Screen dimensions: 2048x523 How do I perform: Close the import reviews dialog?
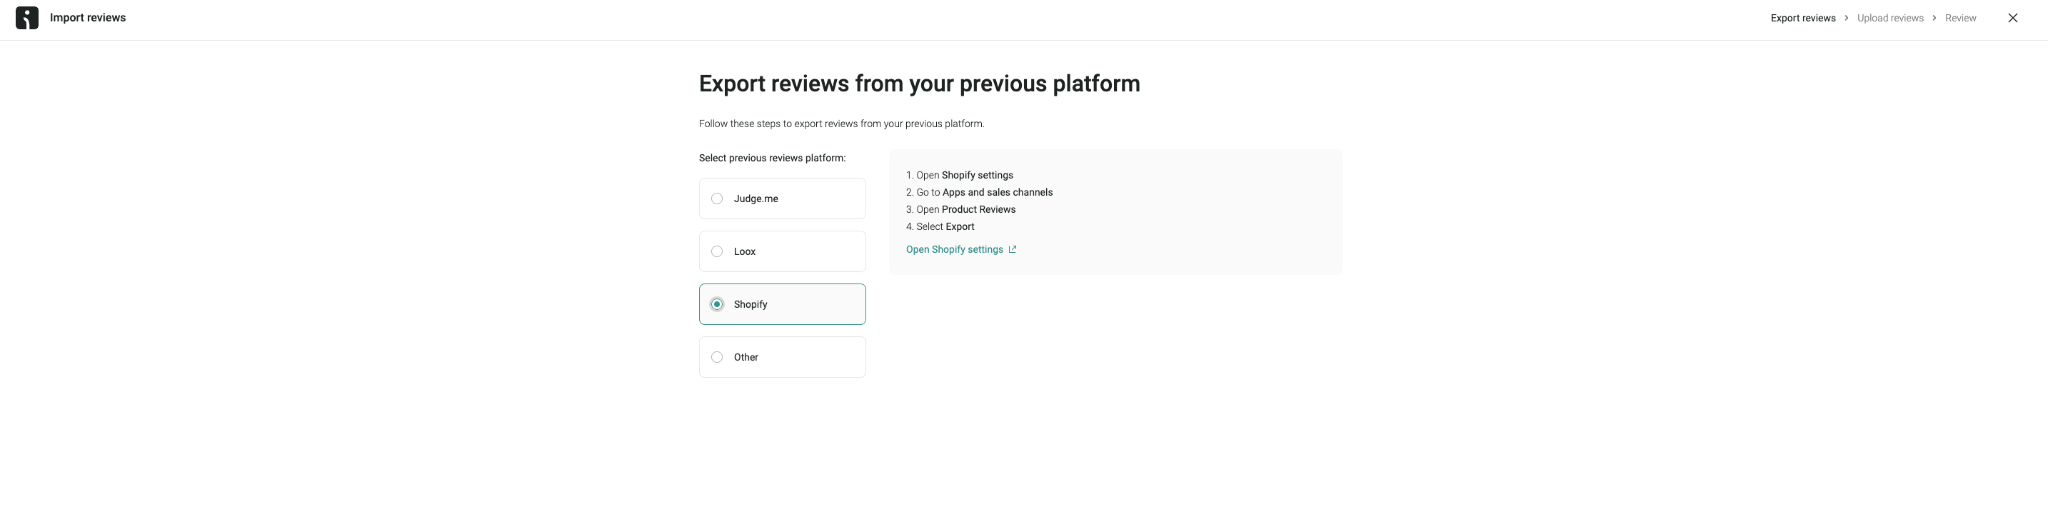[2013, 18]
